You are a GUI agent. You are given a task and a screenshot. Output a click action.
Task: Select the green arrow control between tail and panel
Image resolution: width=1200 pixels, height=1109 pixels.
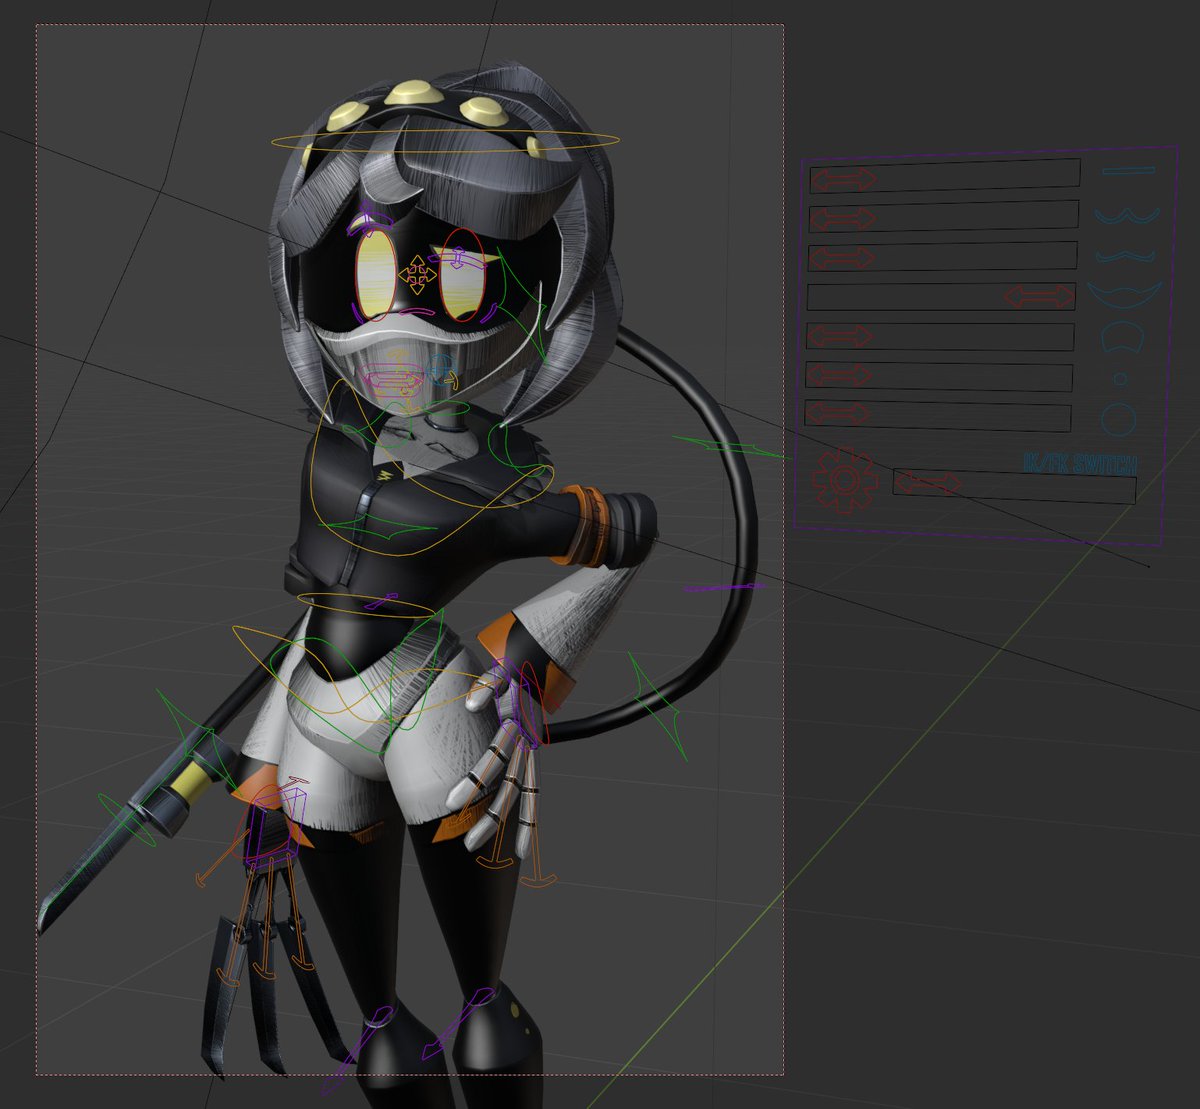[733, 448]
